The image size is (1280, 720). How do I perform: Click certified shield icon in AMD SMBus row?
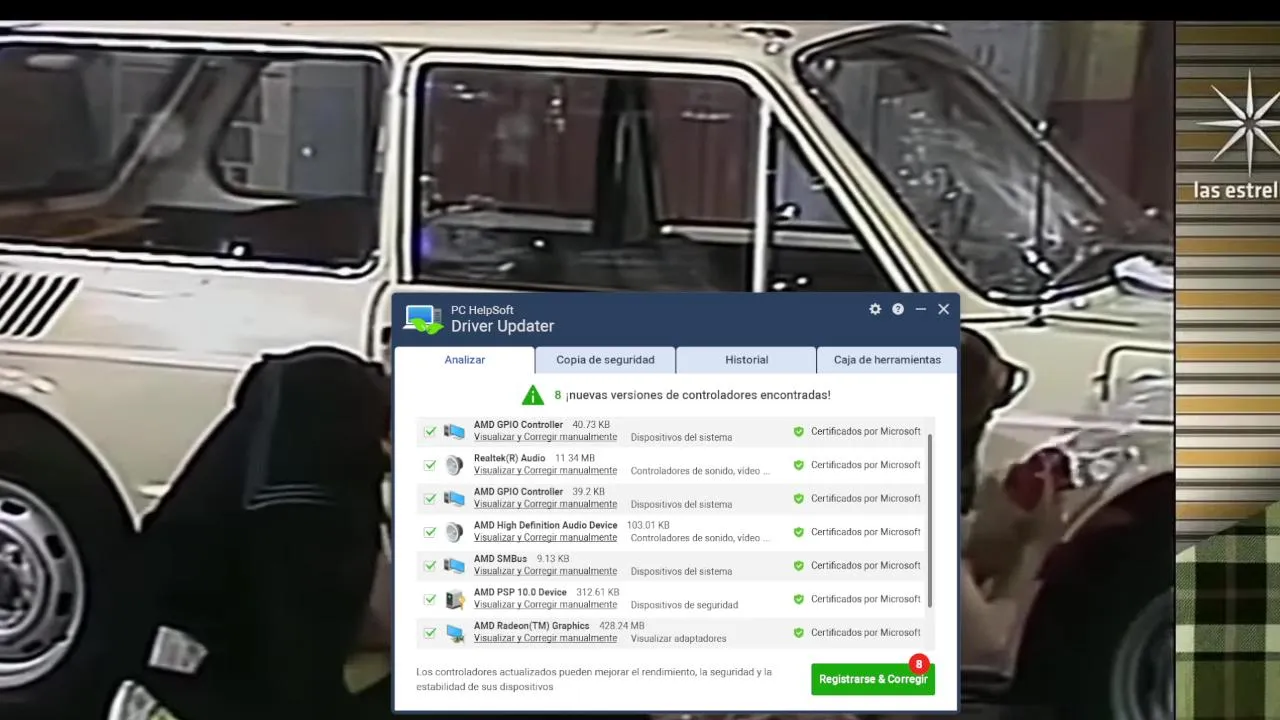pos(798,566)
